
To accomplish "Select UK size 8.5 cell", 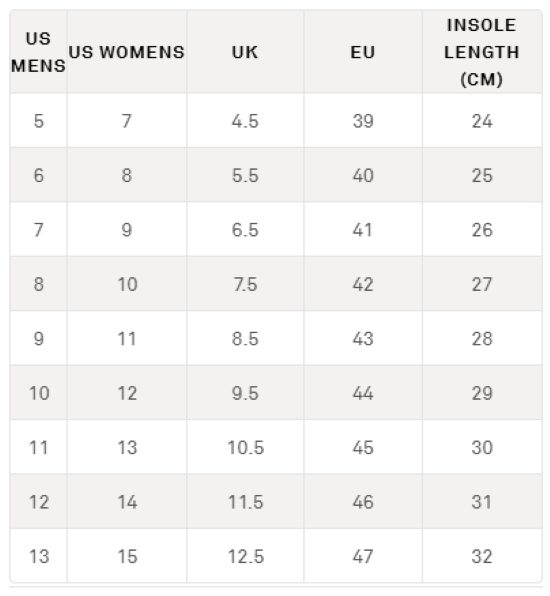I will click(x=245, y=338).
